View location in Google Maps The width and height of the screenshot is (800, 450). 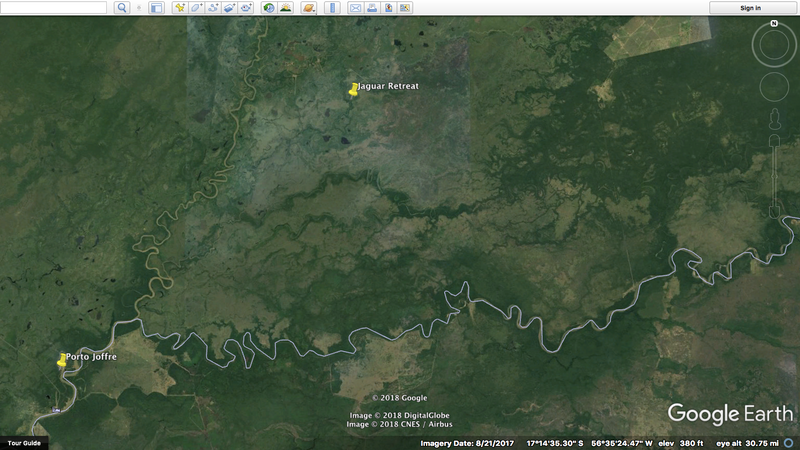pyautogui.click(x=405, y=8)
